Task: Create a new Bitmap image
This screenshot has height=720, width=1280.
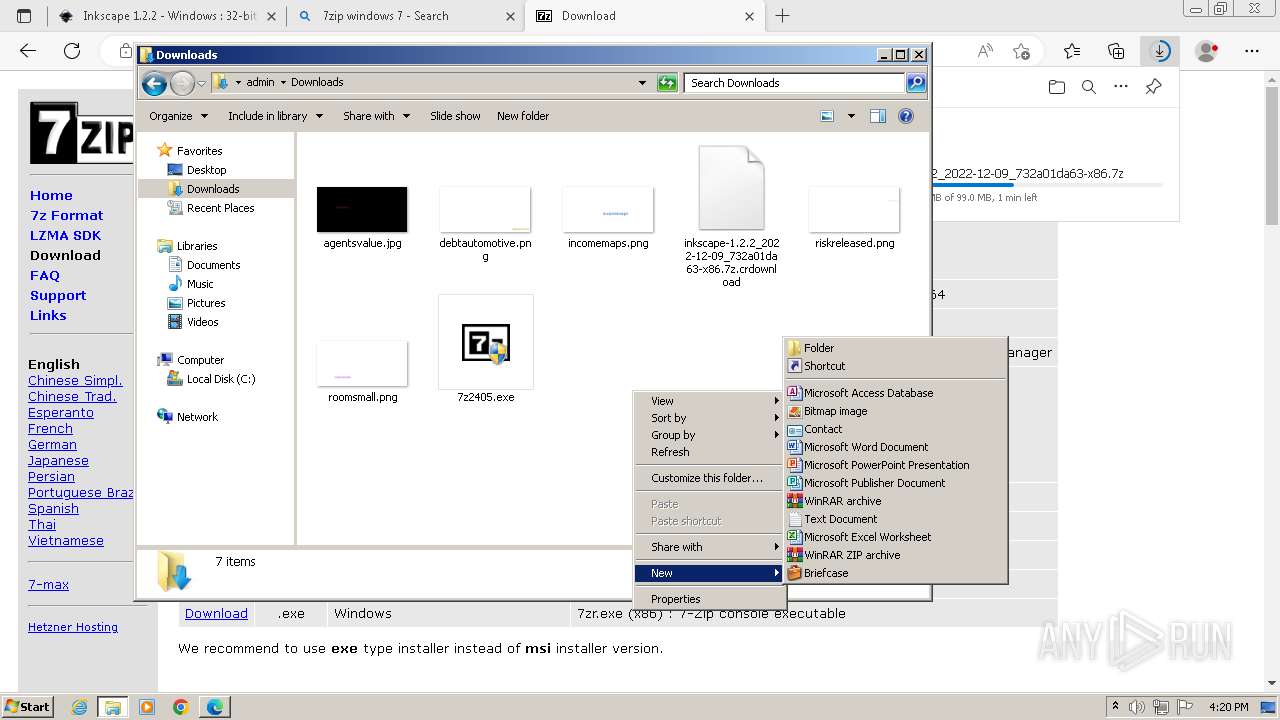Action: 895,411
